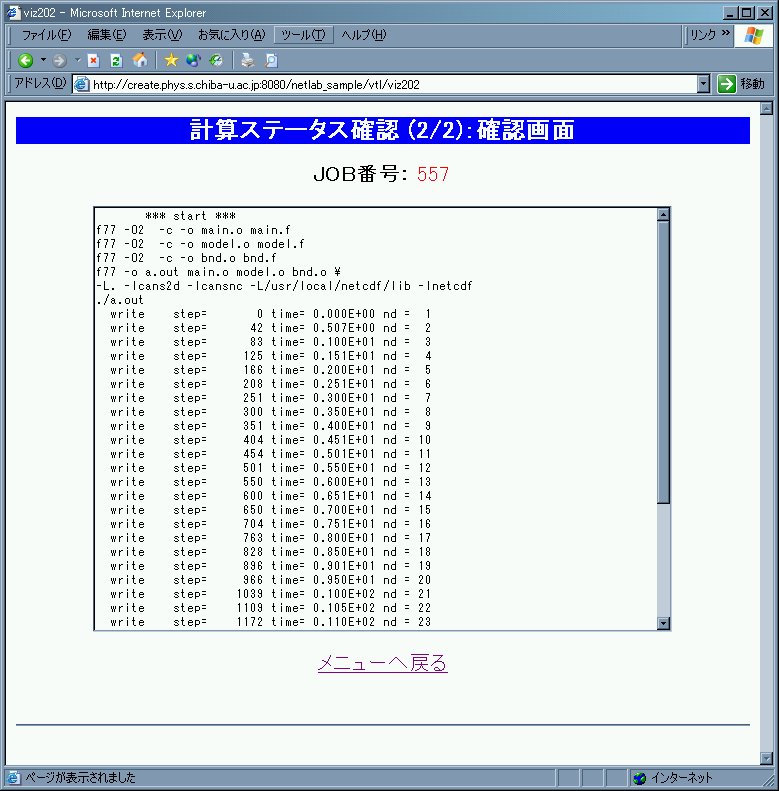Click the print preview icon
The width and height of the screenshot is (779, 791).
pyautogui.click(x=271, y=61)
